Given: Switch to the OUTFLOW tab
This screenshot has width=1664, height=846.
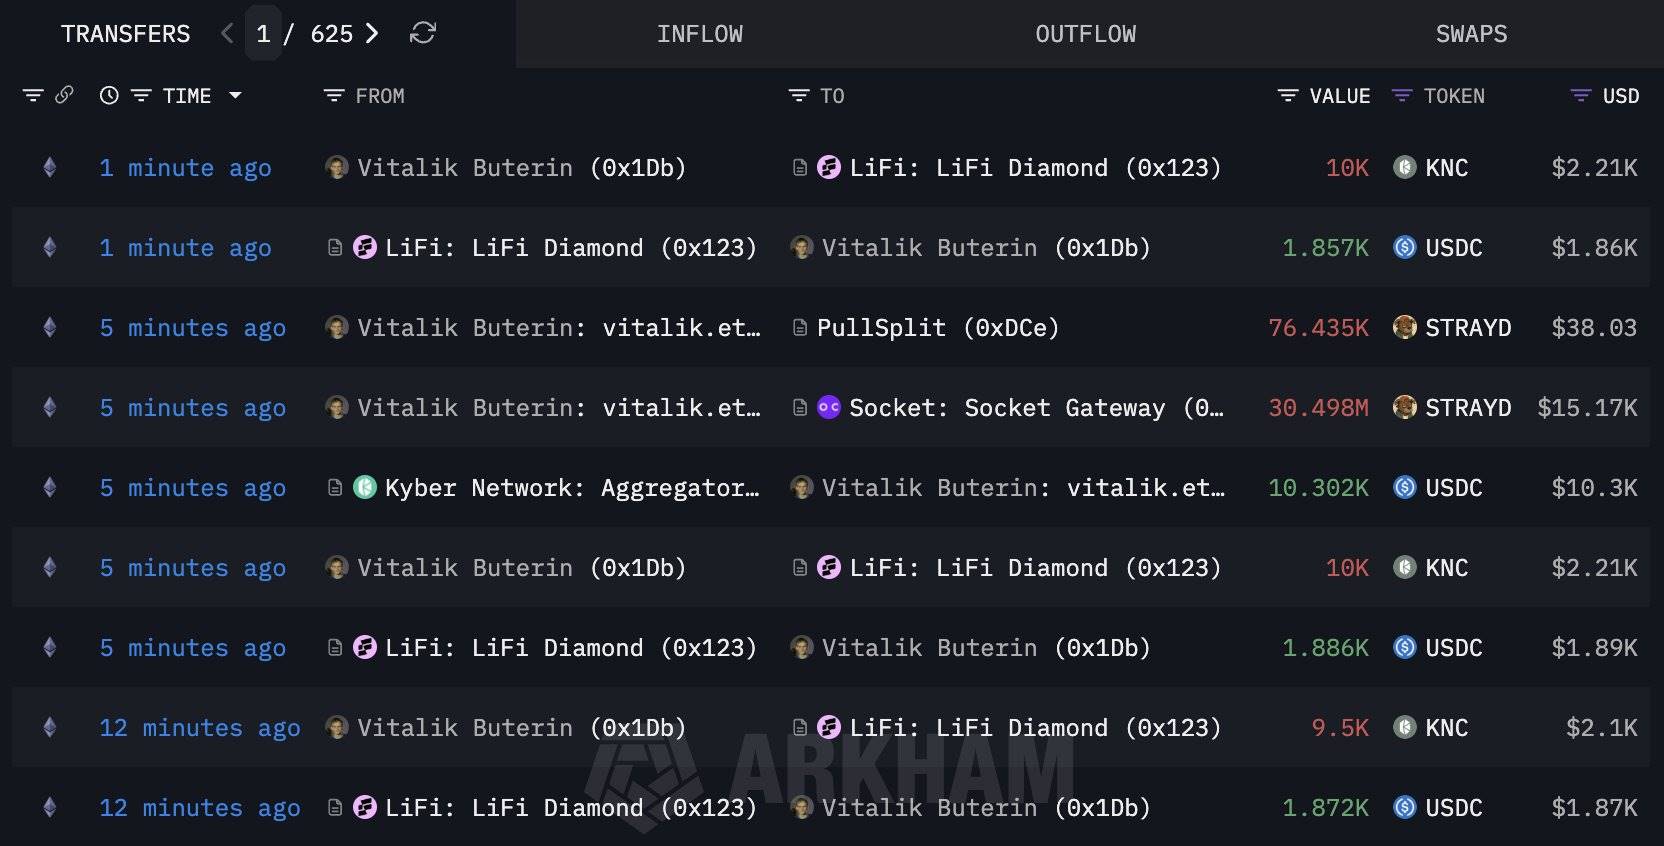Looking at the screenshot, I should pyautogui.click(x=1084, y=33).
